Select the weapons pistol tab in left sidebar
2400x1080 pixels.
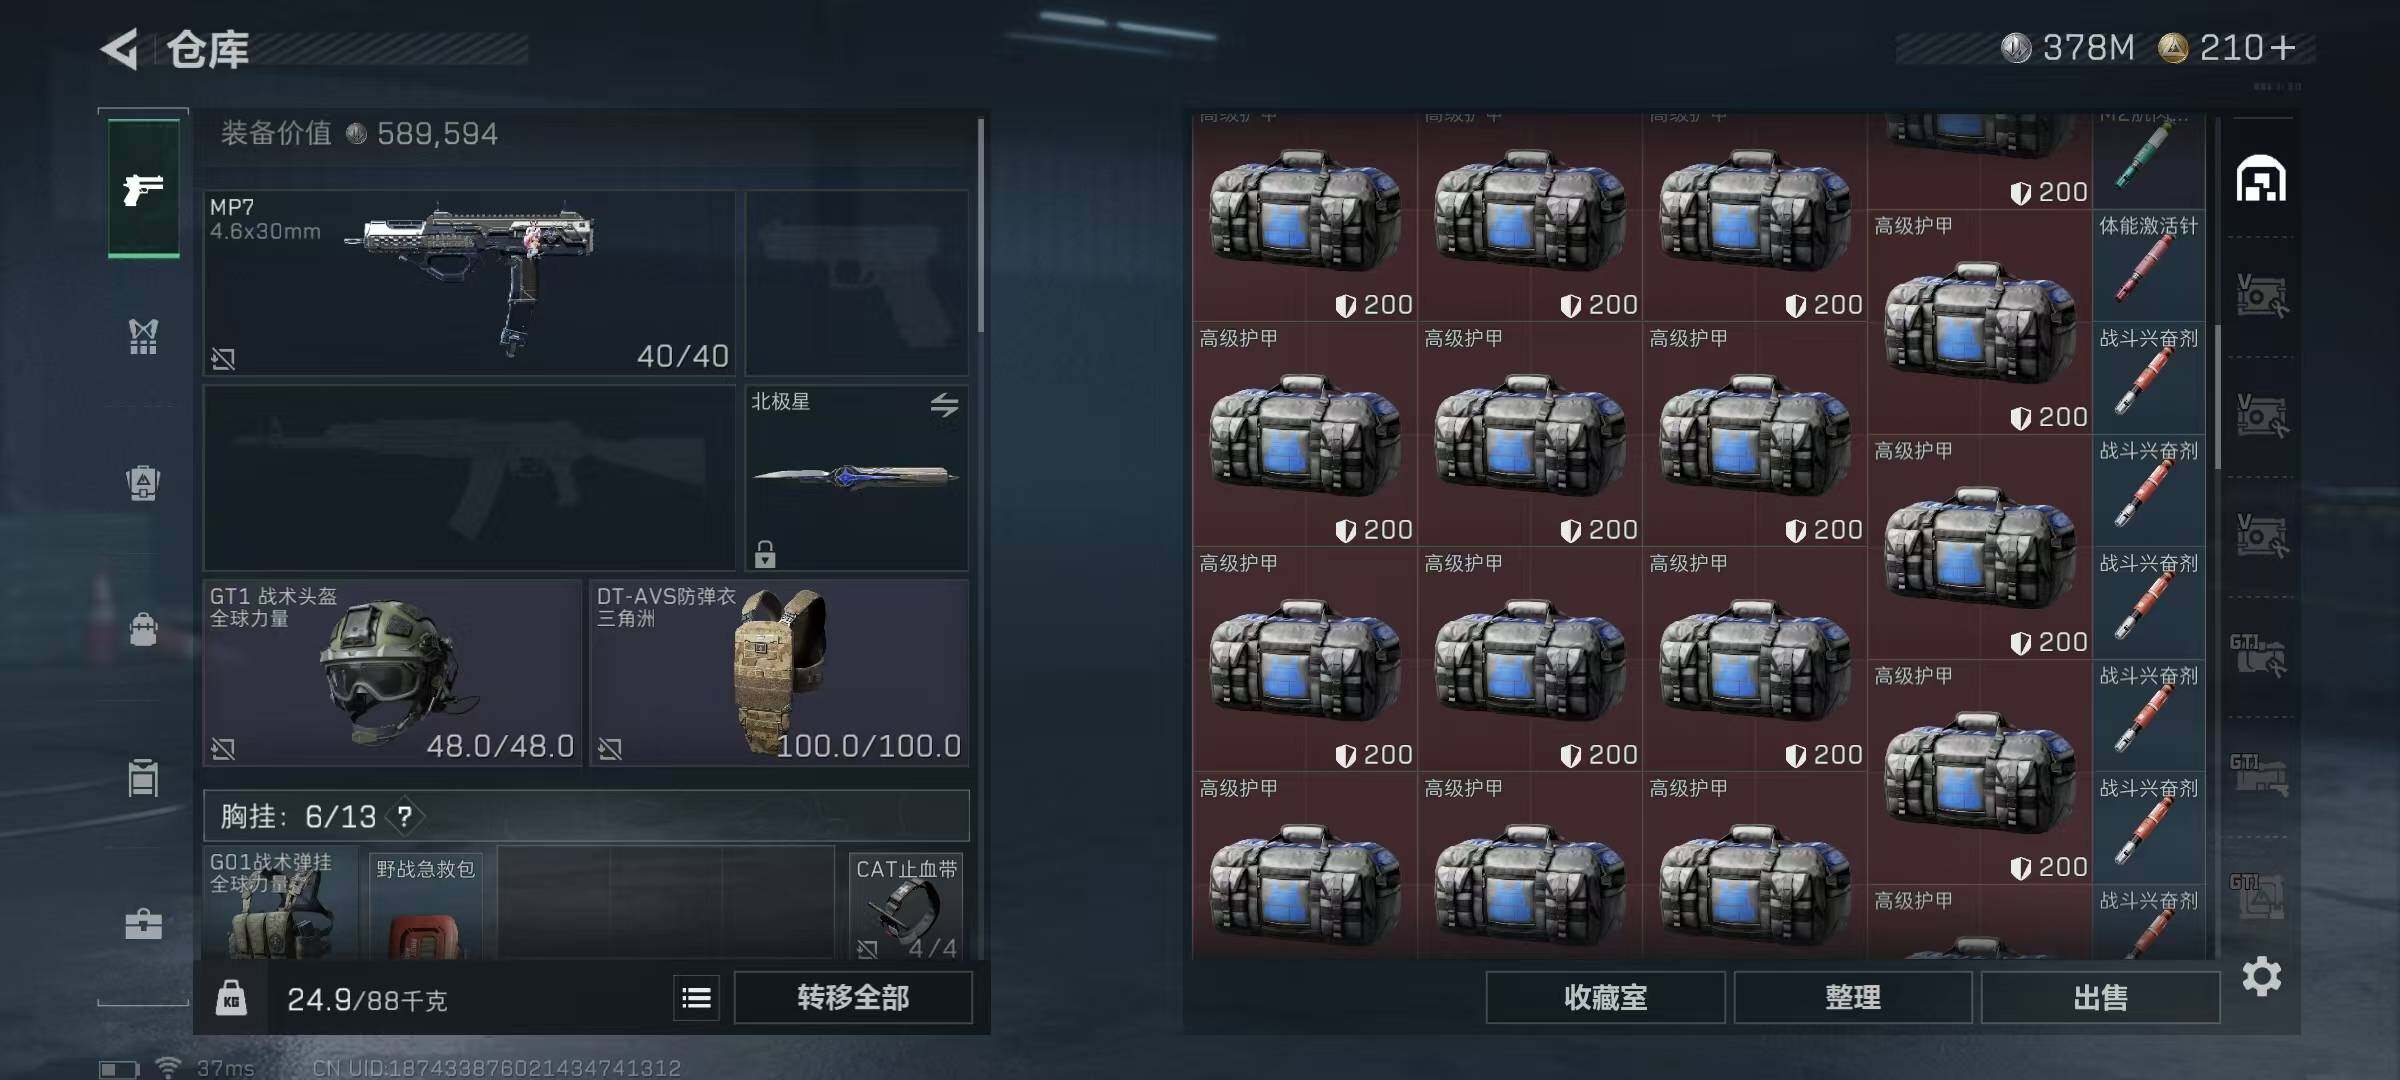pos(144,188)
